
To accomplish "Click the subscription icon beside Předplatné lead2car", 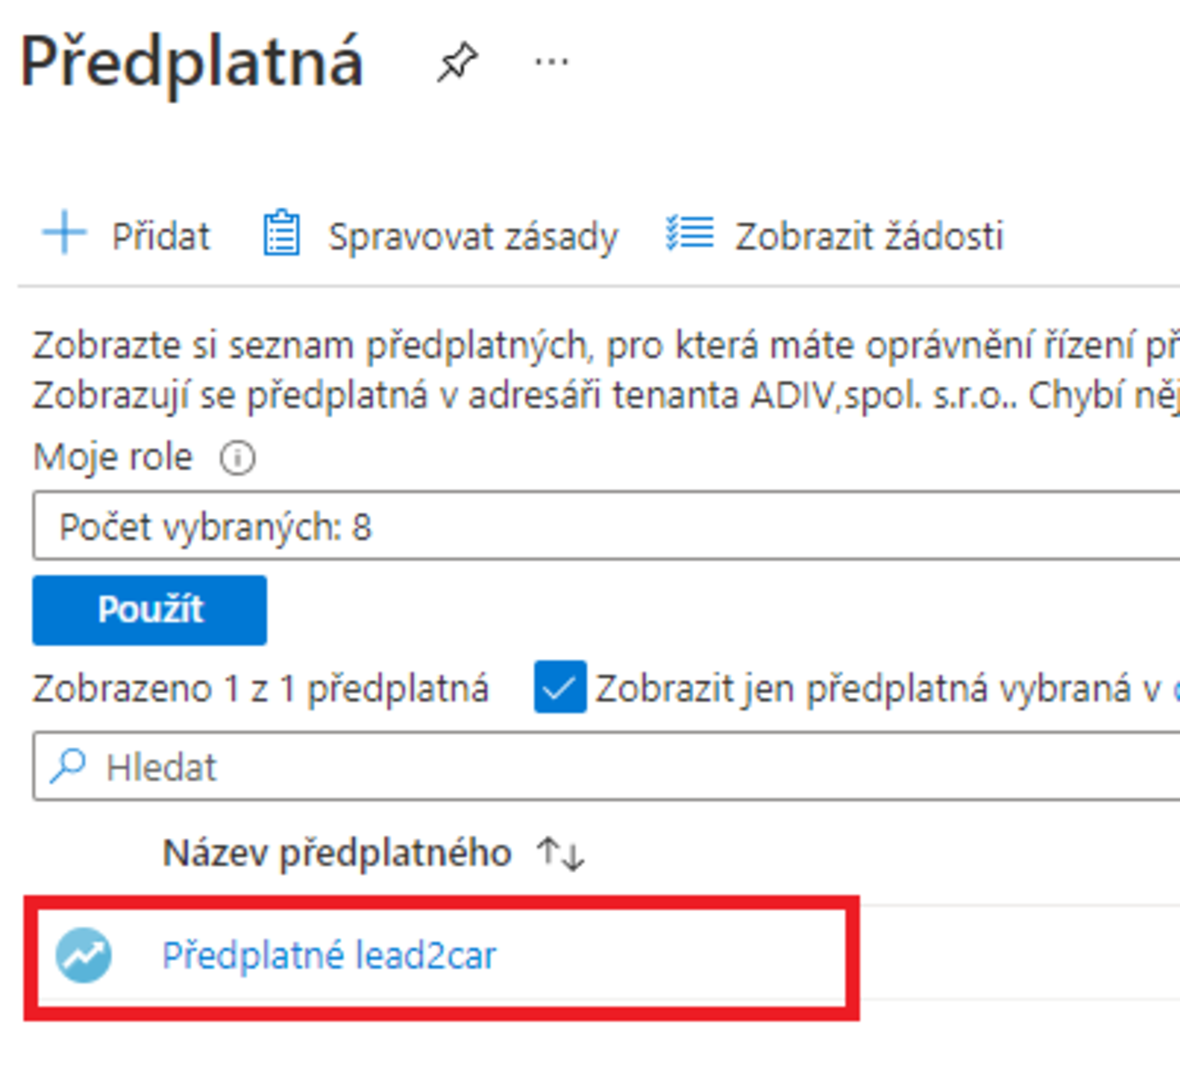I will [84, 955].
